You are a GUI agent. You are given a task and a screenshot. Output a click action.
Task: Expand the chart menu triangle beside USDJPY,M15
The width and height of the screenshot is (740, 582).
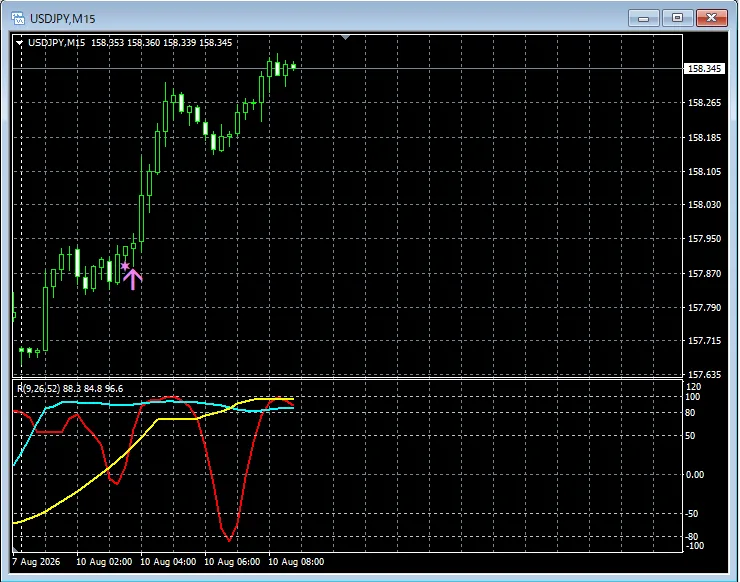point(19,43)
